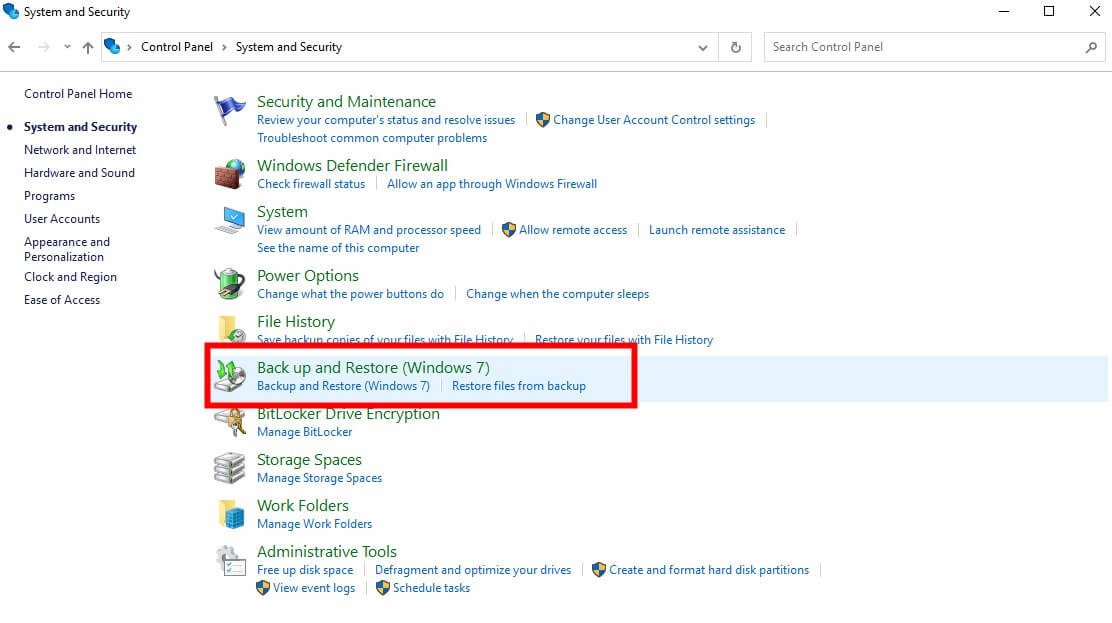Screen dimensions: 1112x623
Task: Open Power Options heading
Action: coord(308,275)
